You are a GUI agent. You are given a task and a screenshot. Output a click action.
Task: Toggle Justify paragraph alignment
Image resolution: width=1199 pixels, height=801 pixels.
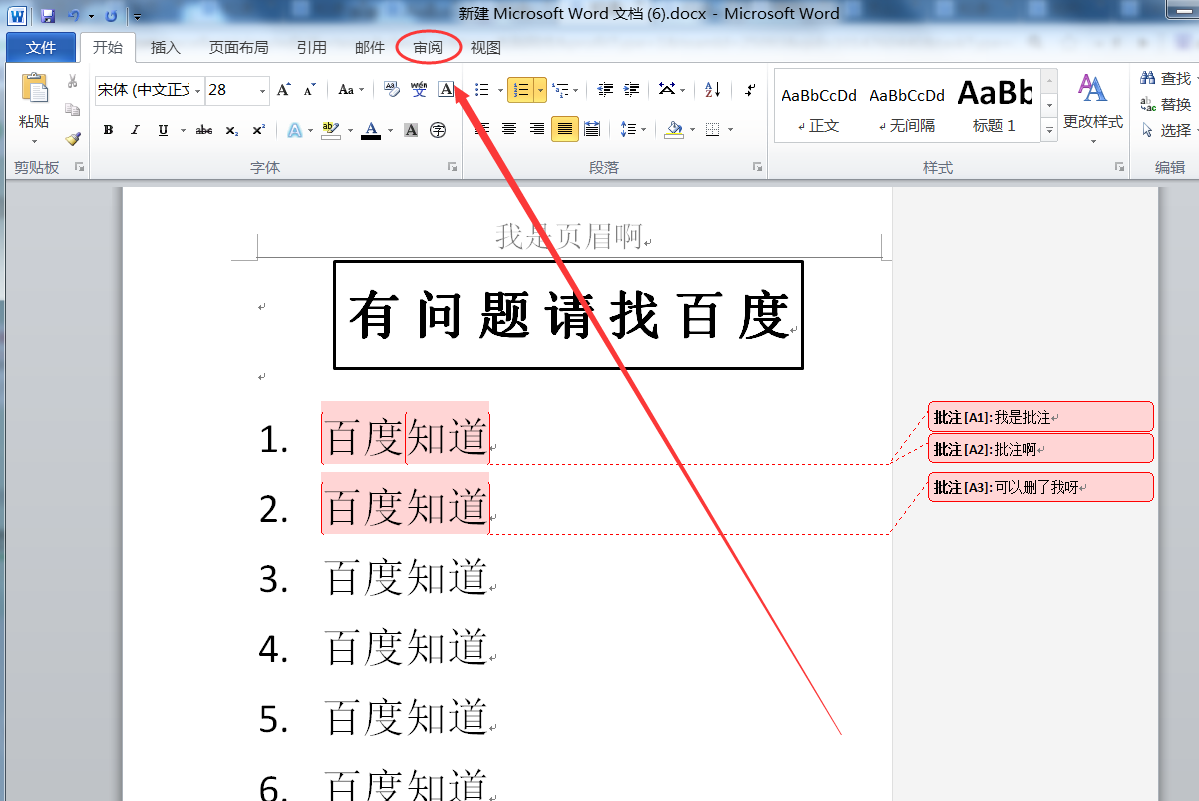coord(563,129)
